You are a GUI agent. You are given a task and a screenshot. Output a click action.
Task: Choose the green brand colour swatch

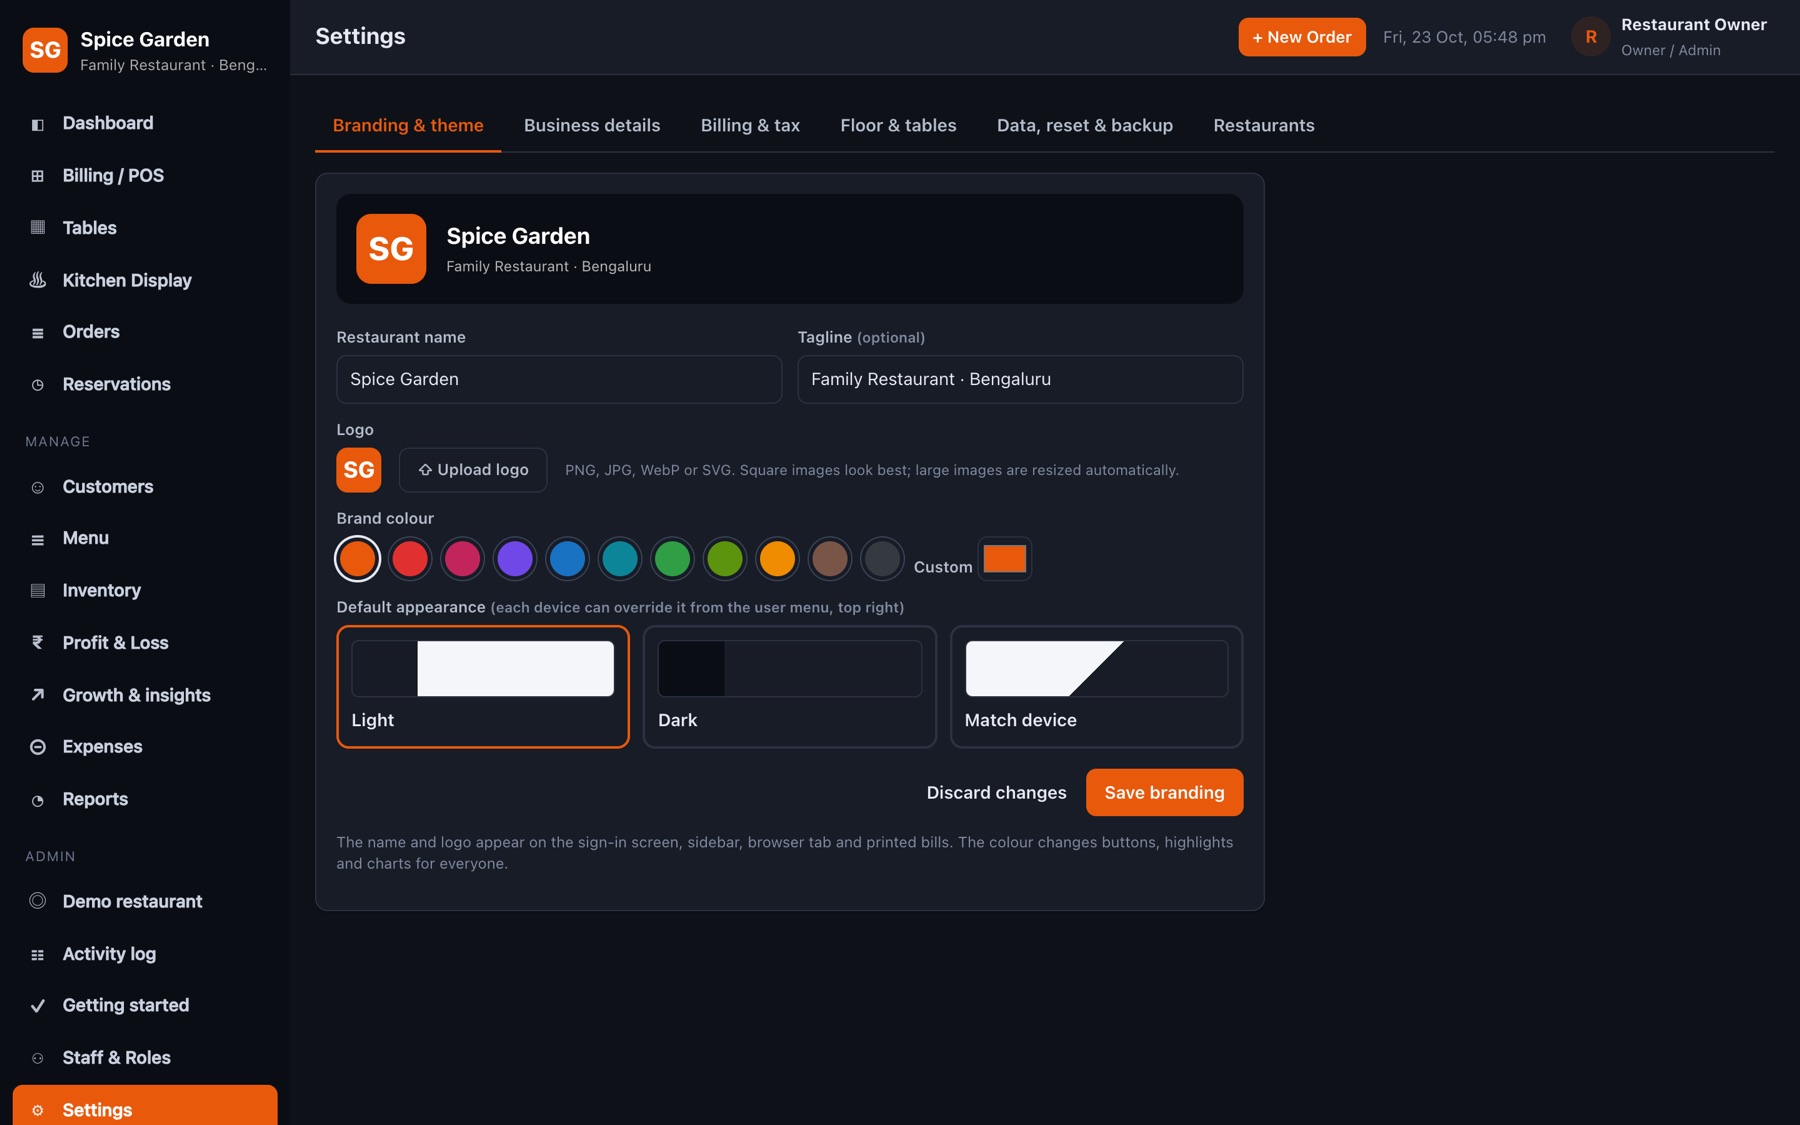point(672,559)
